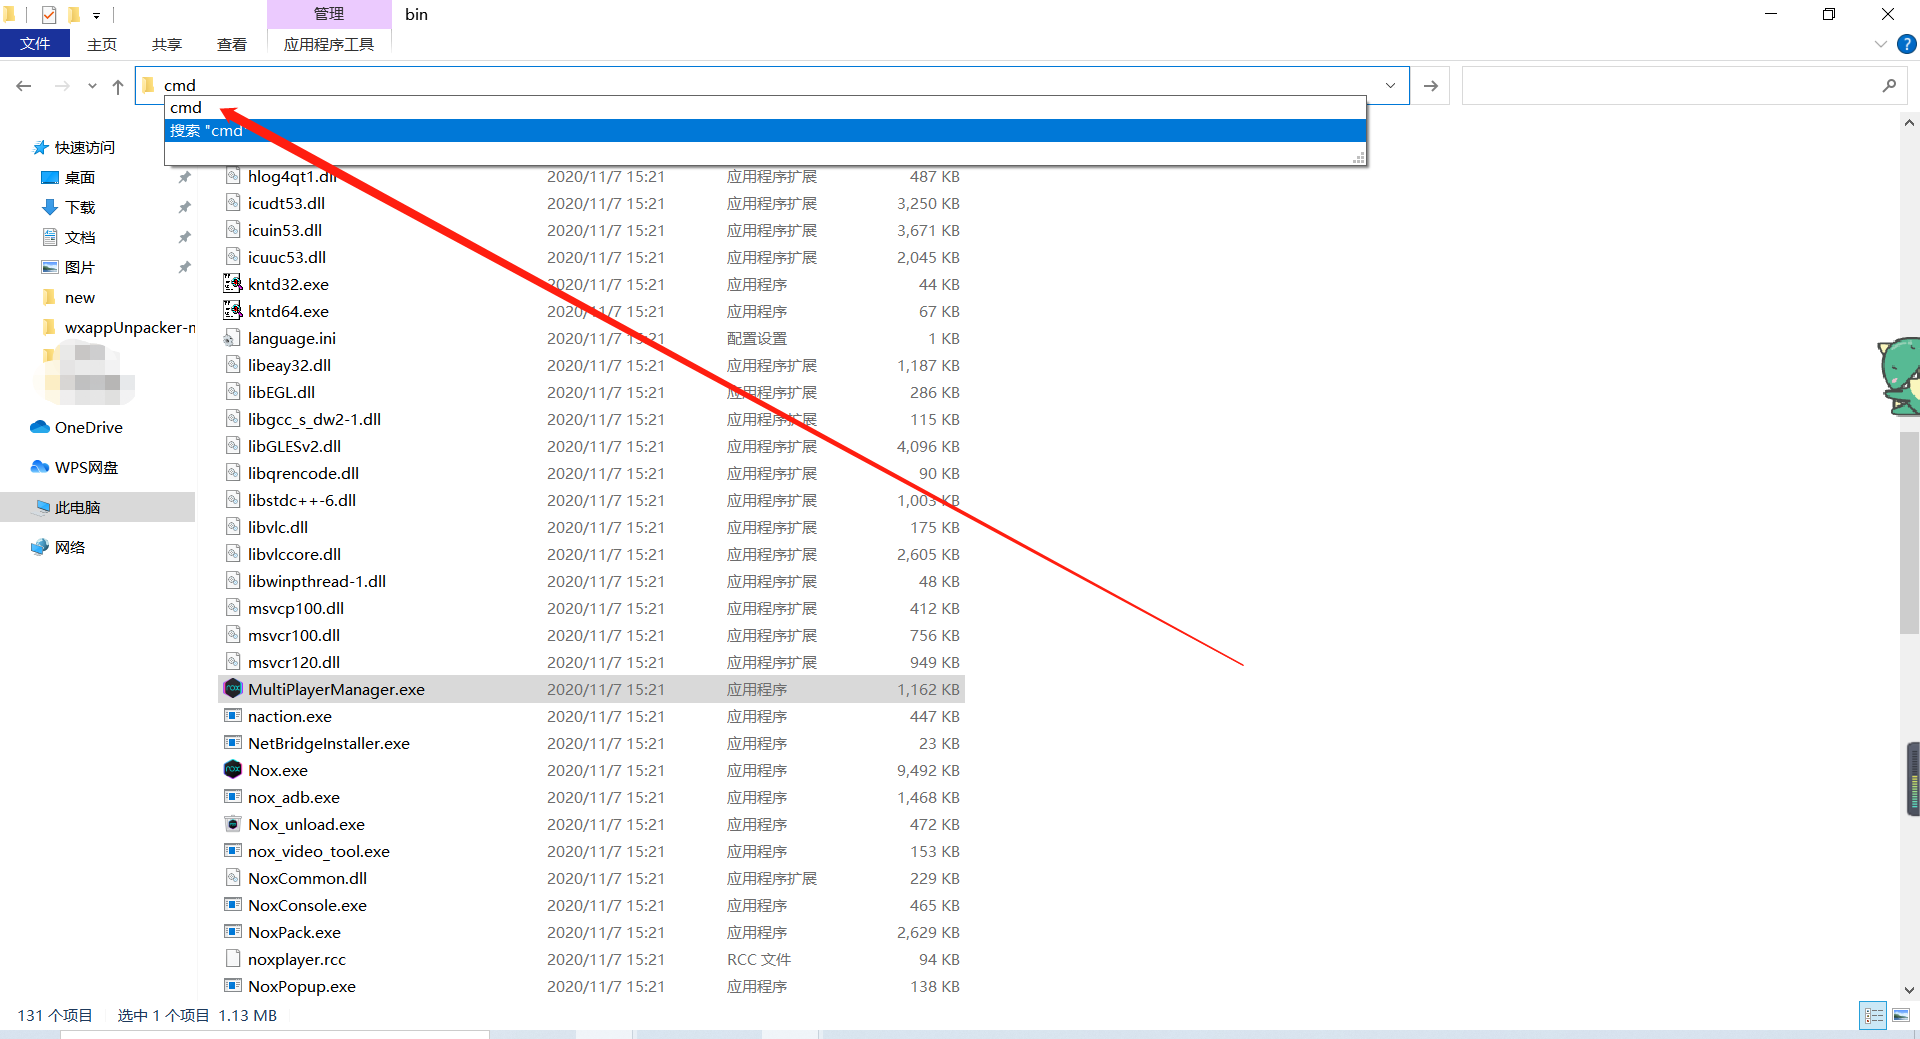Click the properties checkmark quick-access icon
This screenshot has width=1920, height=1039.
point(48,14)
